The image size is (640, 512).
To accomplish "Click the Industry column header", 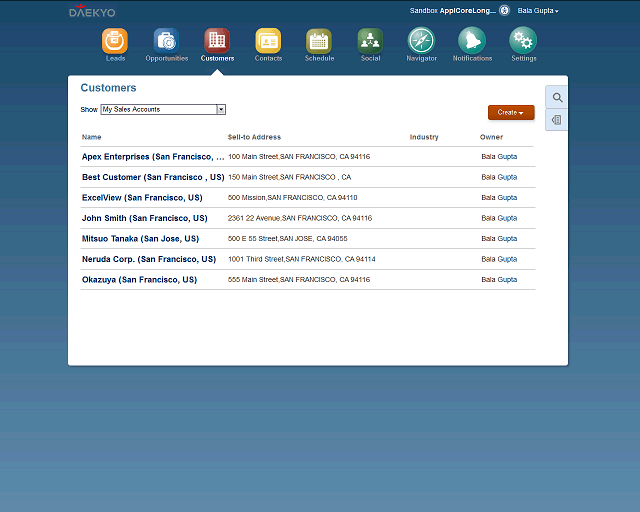I will coord(424,137).
